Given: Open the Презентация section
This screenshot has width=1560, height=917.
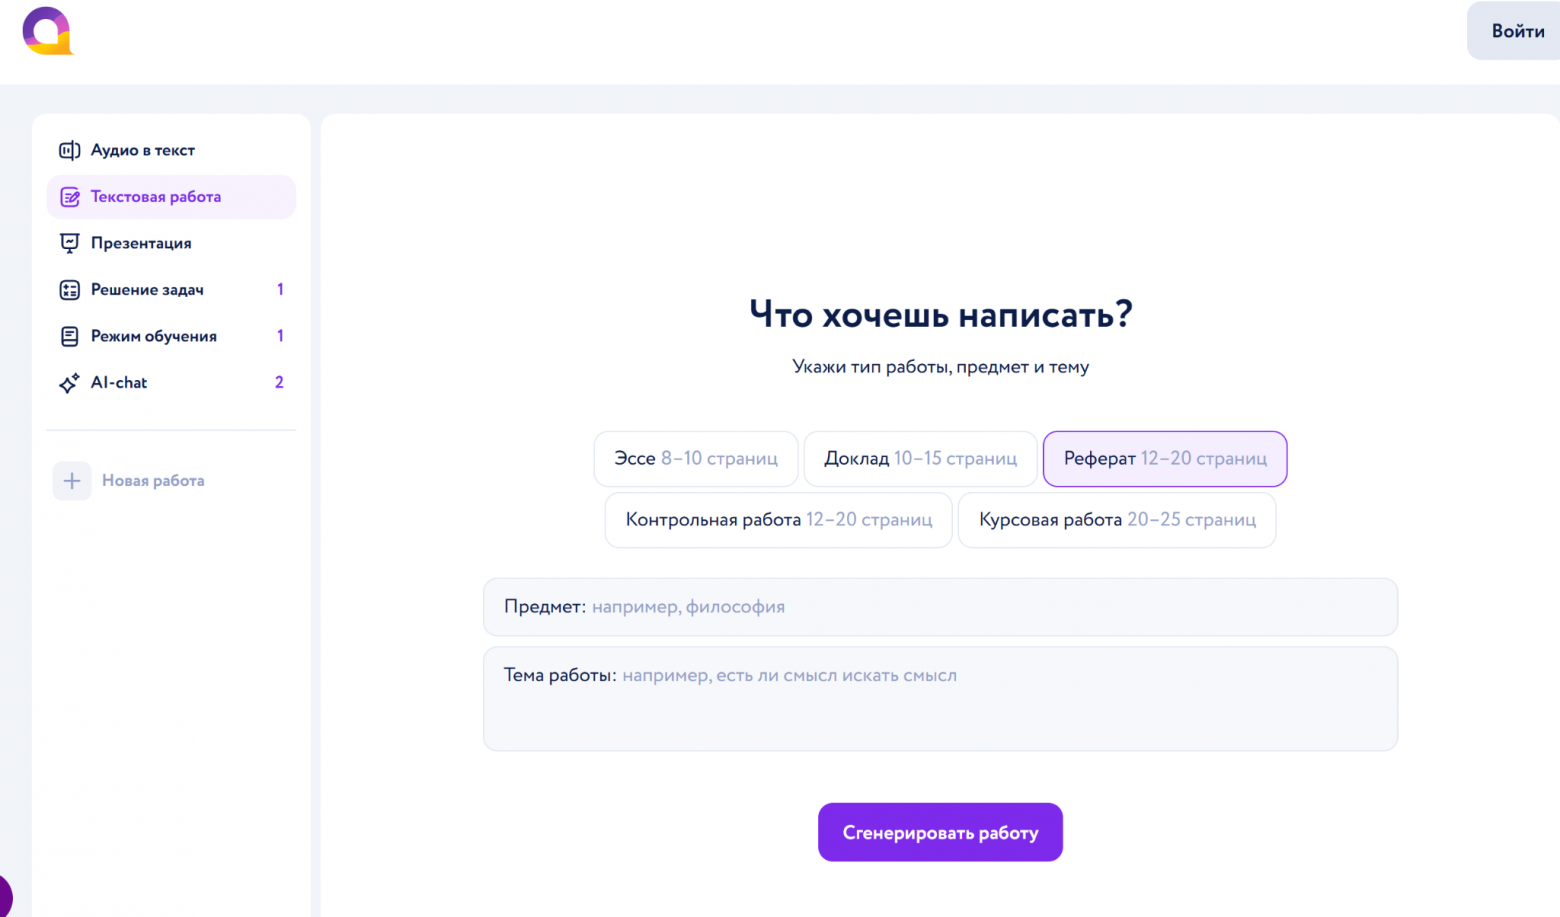Looking at the screenshot, I should pos(171,243).
